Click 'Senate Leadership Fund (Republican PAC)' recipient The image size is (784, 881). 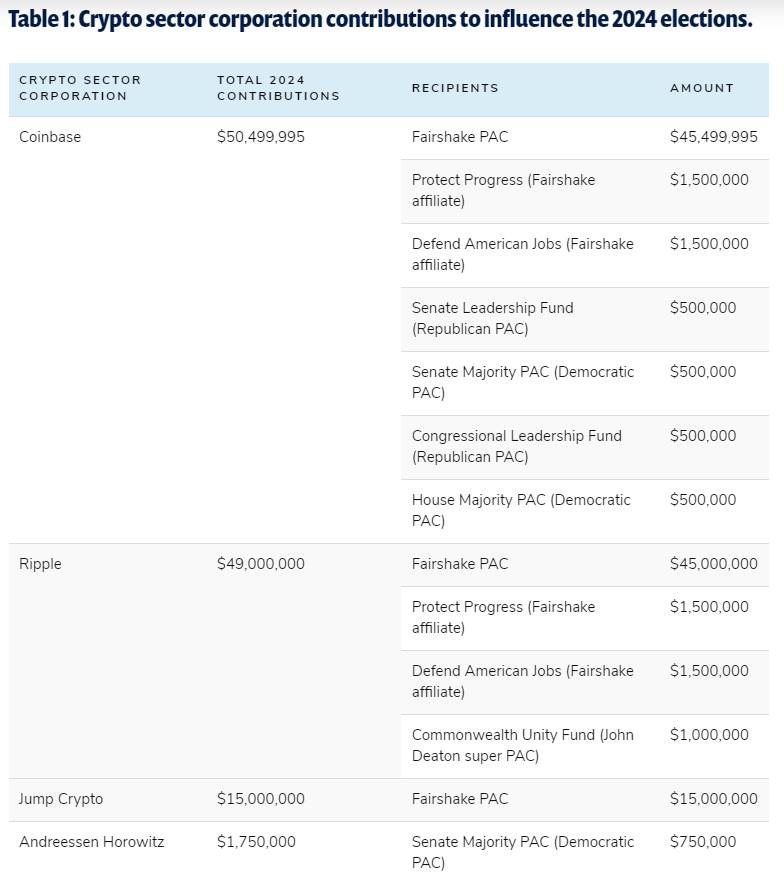tap(492, 319)
